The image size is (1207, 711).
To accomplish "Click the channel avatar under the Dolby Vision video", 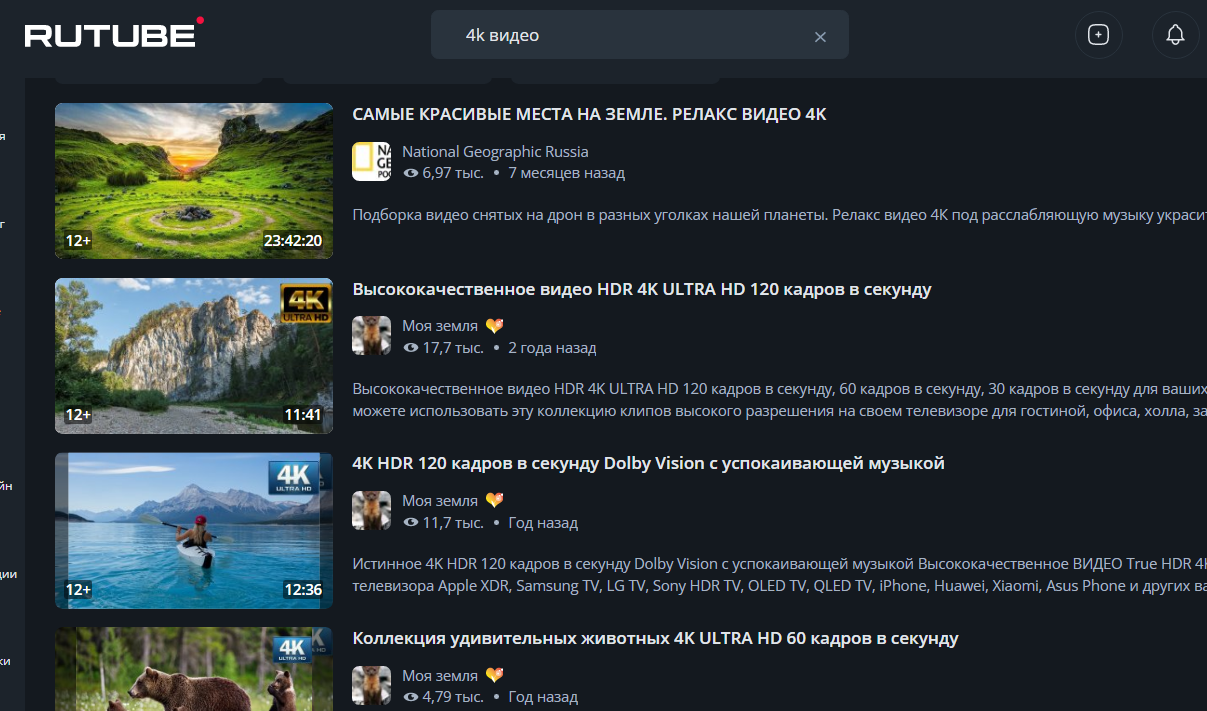I will (x=371, y=511).
